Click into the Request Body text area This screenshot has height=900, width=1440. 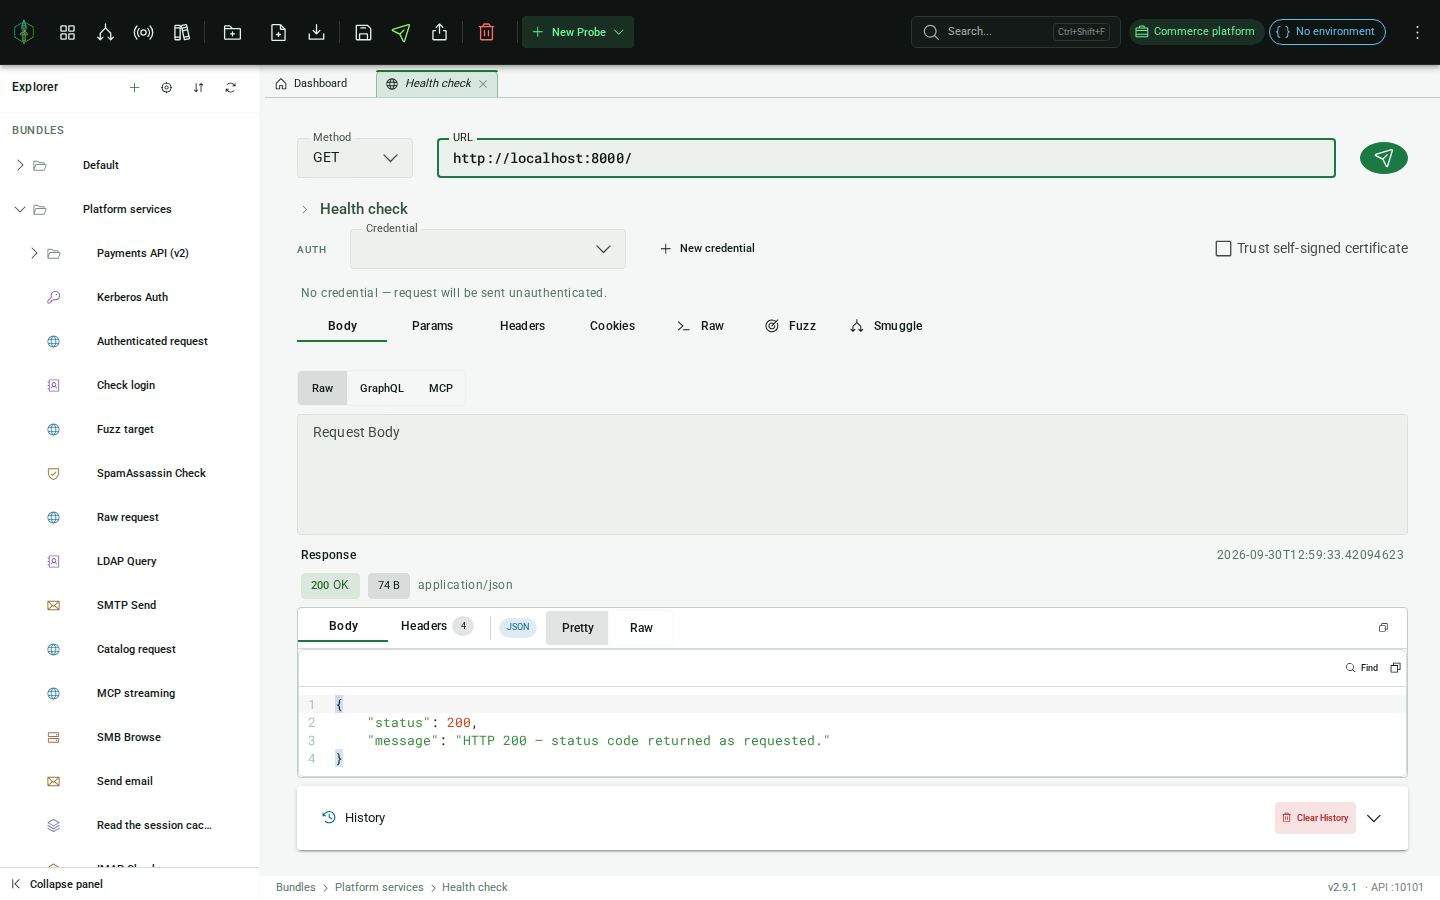pyautogui.click(x=852, y=475)
